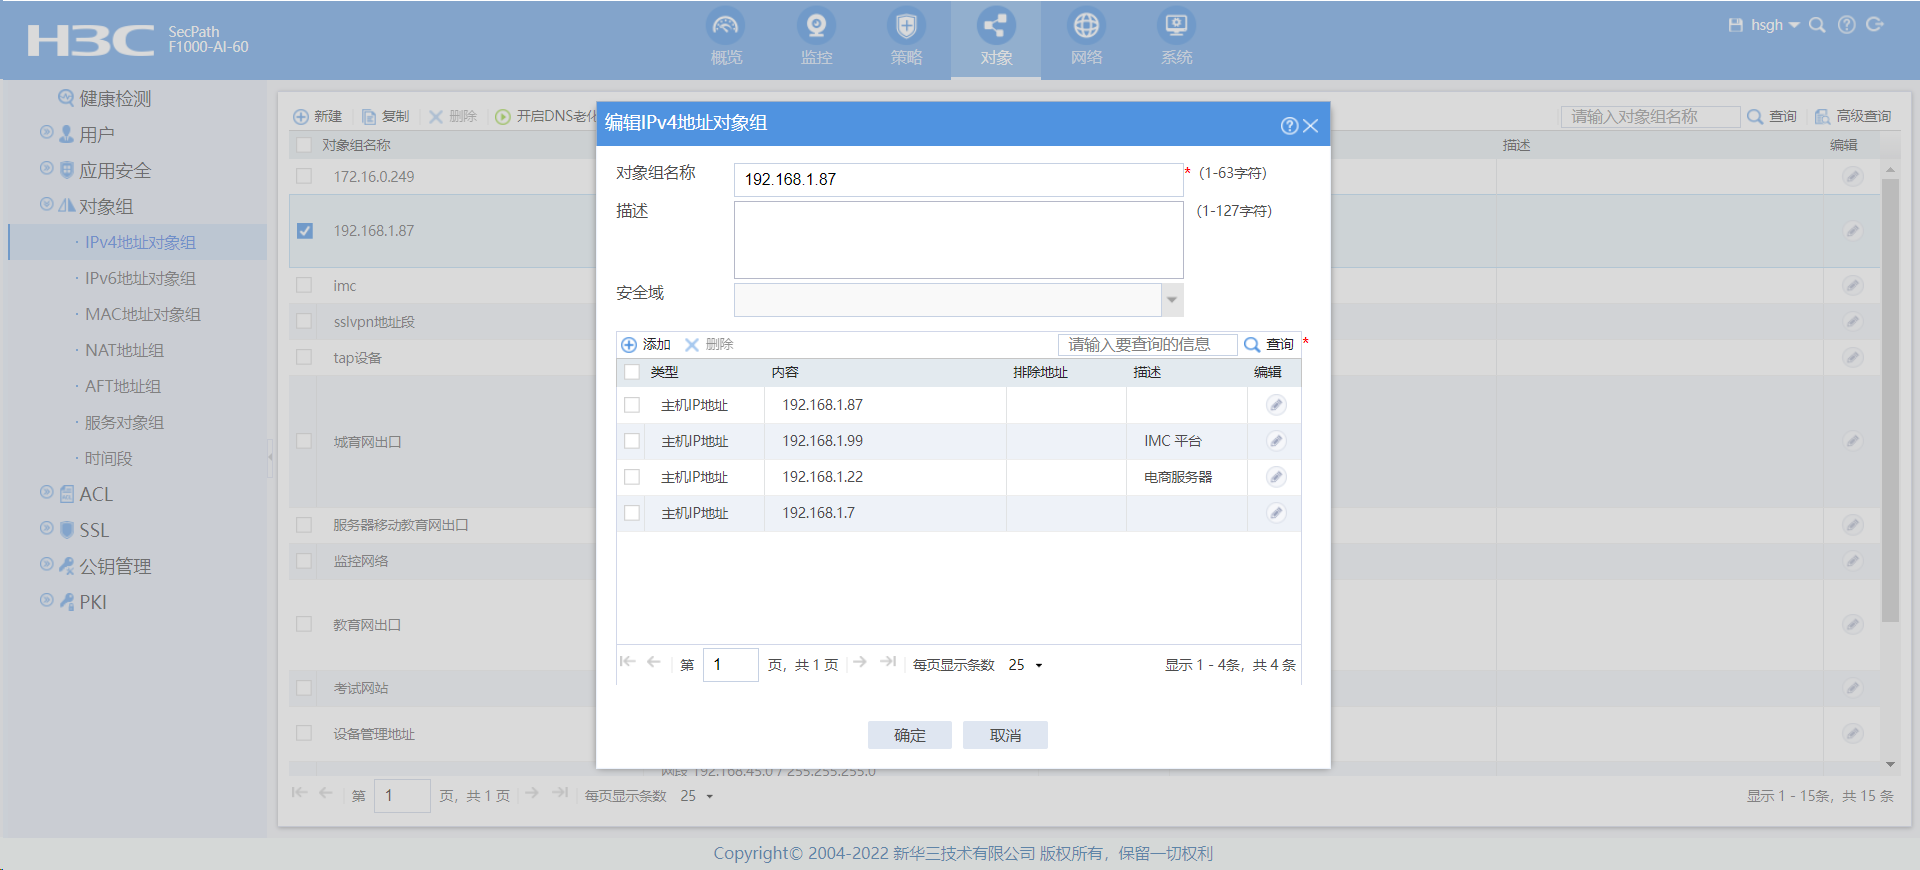Click 确定 to confirm
The image size is (1920, 870).
pos(910,735)
